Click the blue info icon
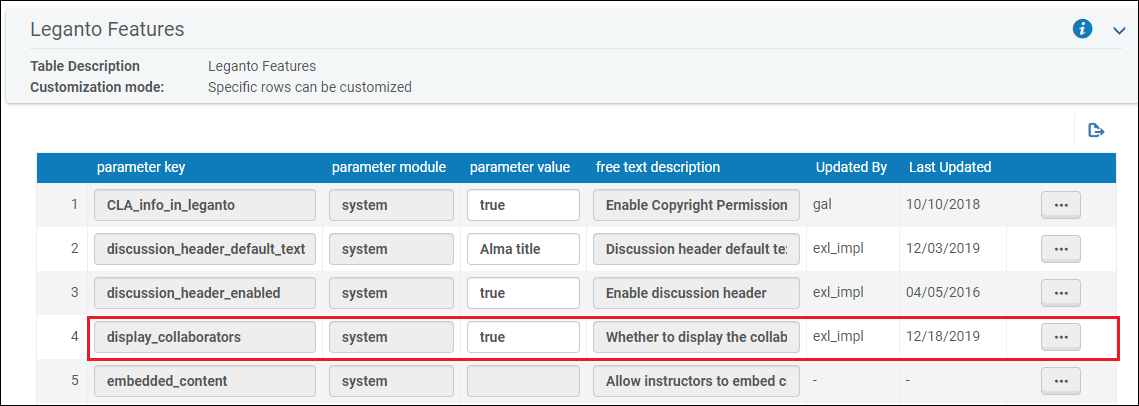This screenshot has width=1139, height=406. [1082, 29]
